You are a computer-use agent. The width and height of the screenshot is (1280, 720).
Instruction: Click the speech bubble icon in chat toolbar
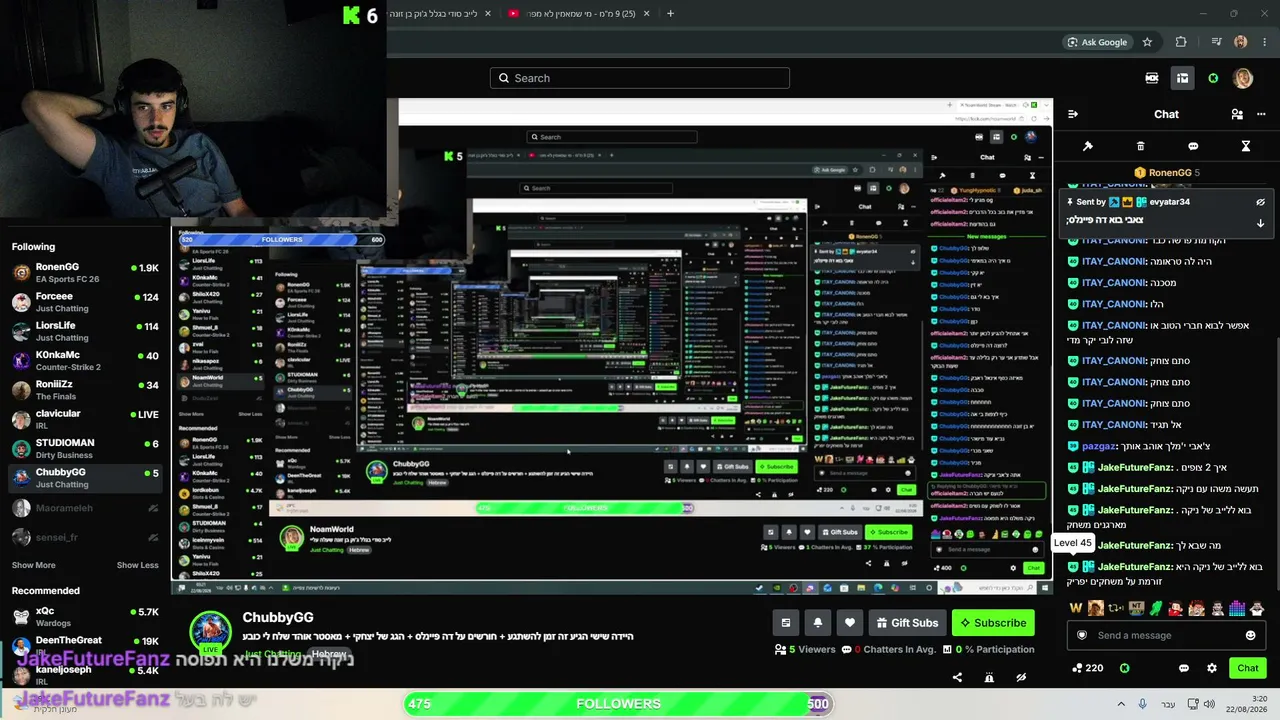point(1193,146)
